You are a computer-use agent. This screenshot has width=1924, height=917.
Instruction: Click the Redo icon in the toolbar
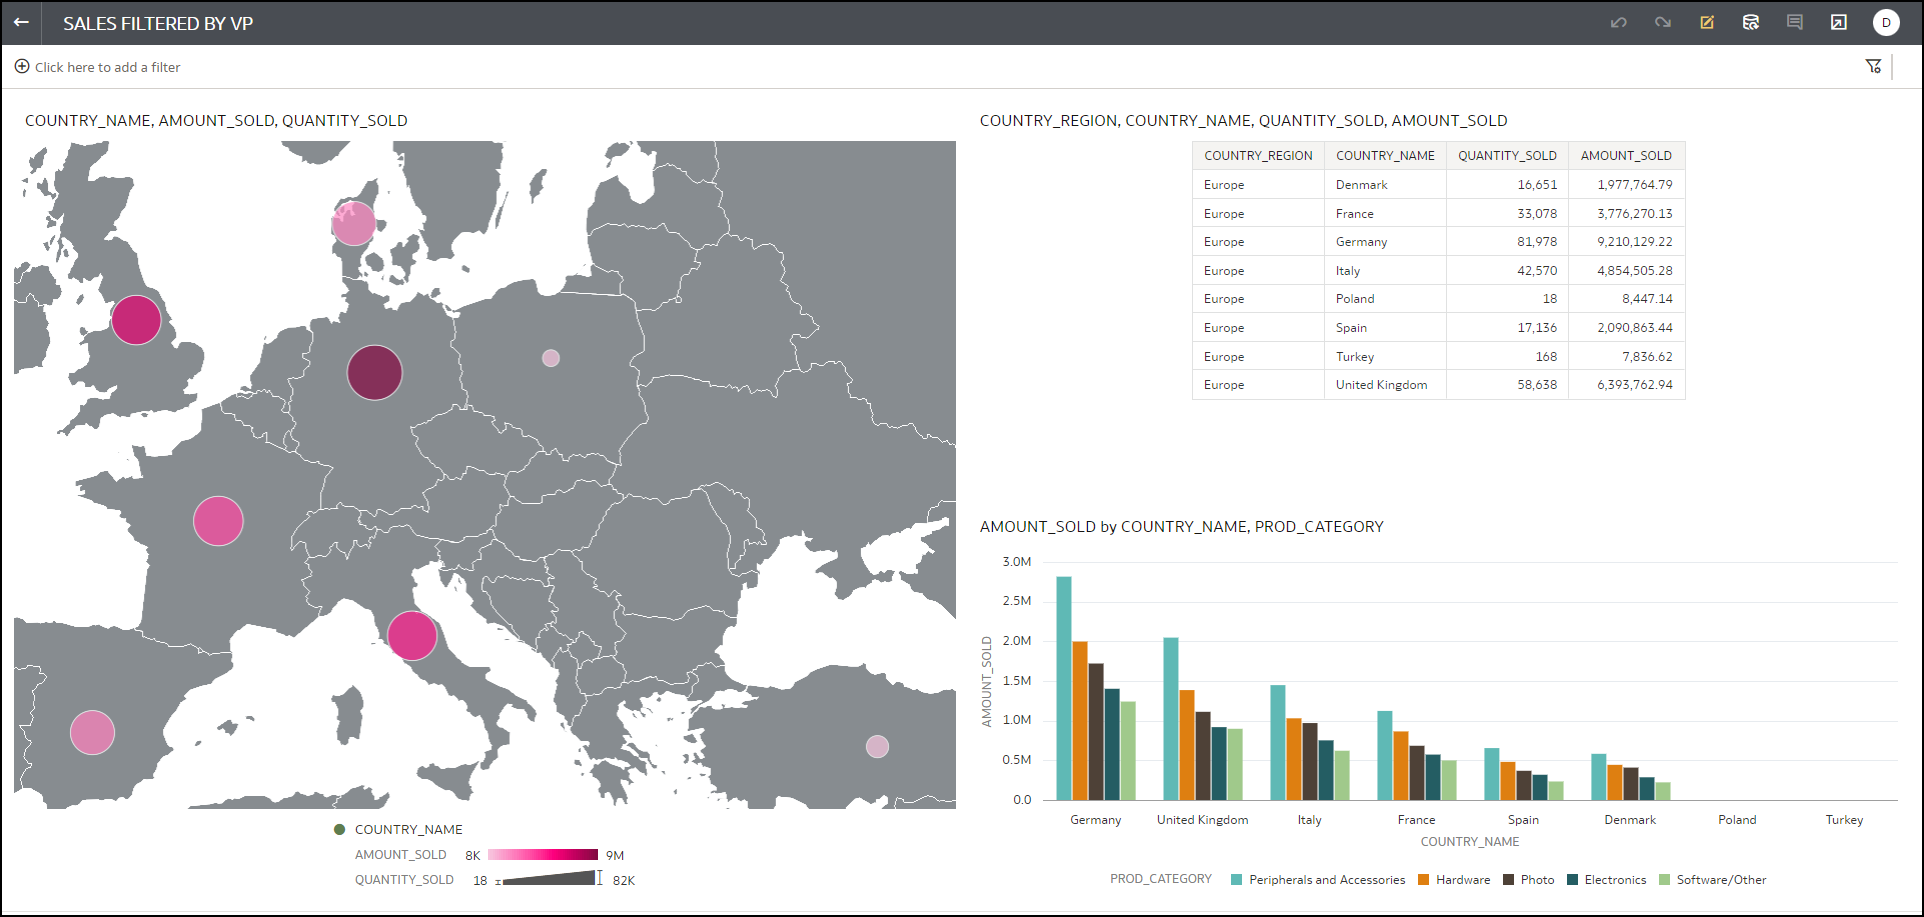(1663, 22)
